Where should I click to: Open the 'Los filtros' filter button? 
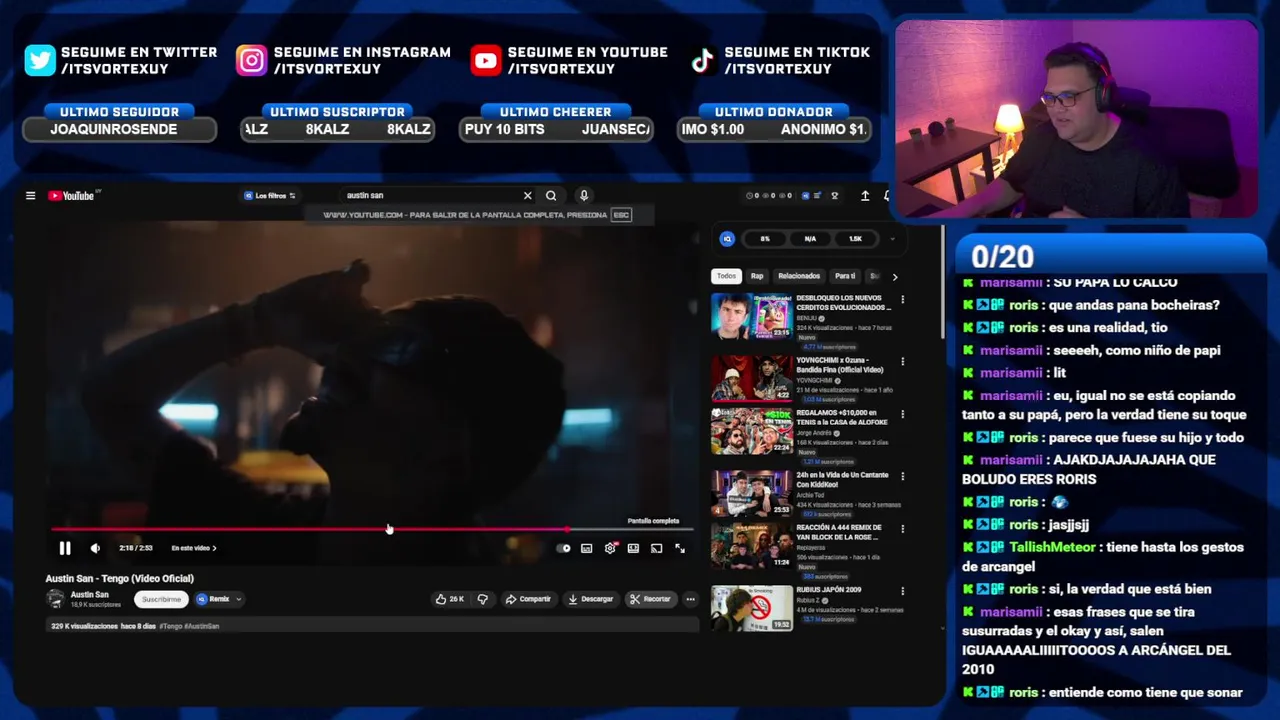tap(270, 196)
